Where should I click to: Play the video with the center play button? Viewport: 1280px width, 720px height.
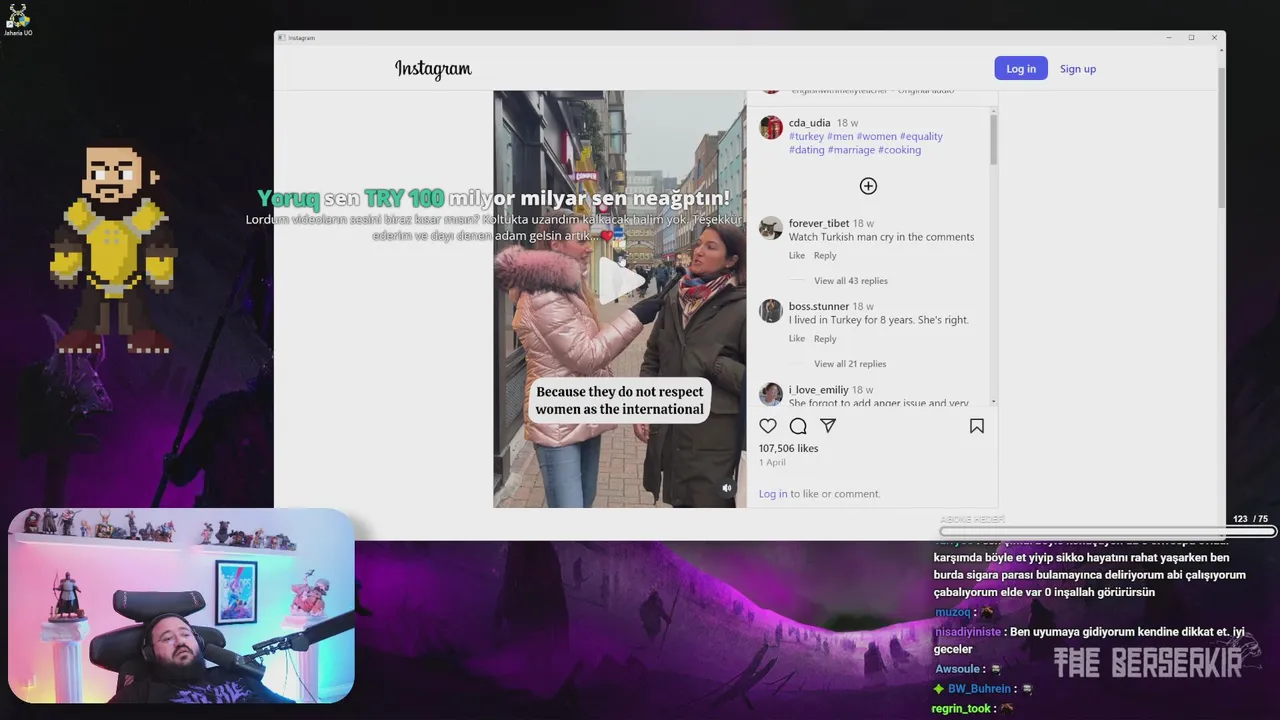[620, 280]
